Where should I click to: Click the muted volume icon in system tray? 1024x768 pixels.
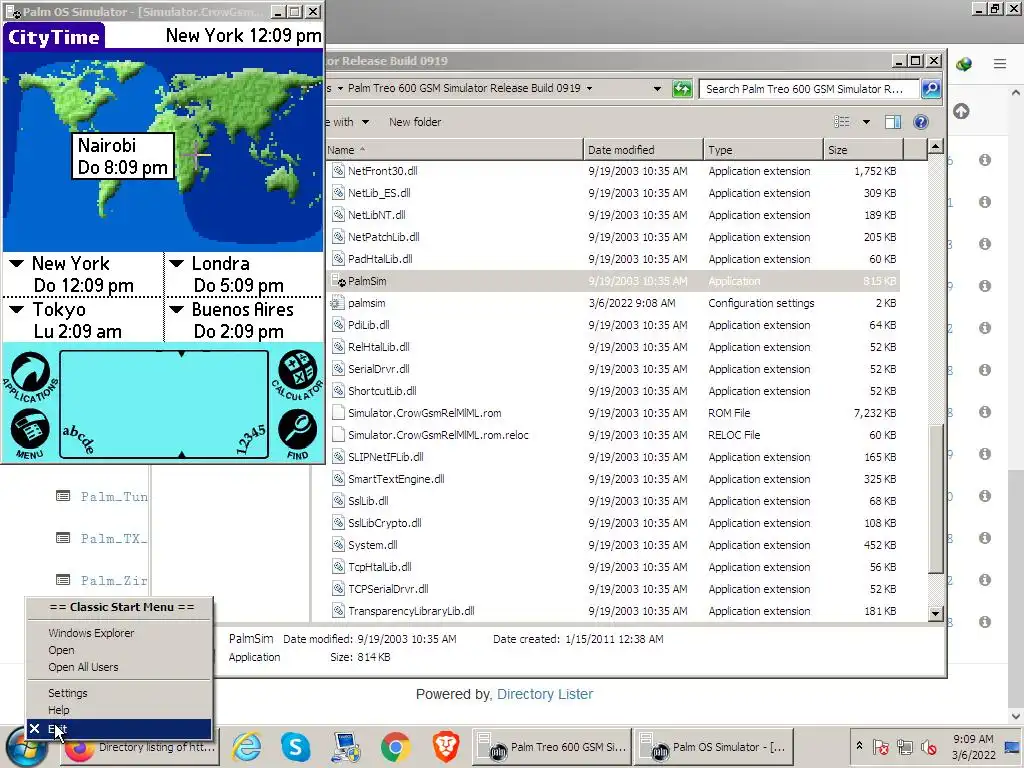929,746
